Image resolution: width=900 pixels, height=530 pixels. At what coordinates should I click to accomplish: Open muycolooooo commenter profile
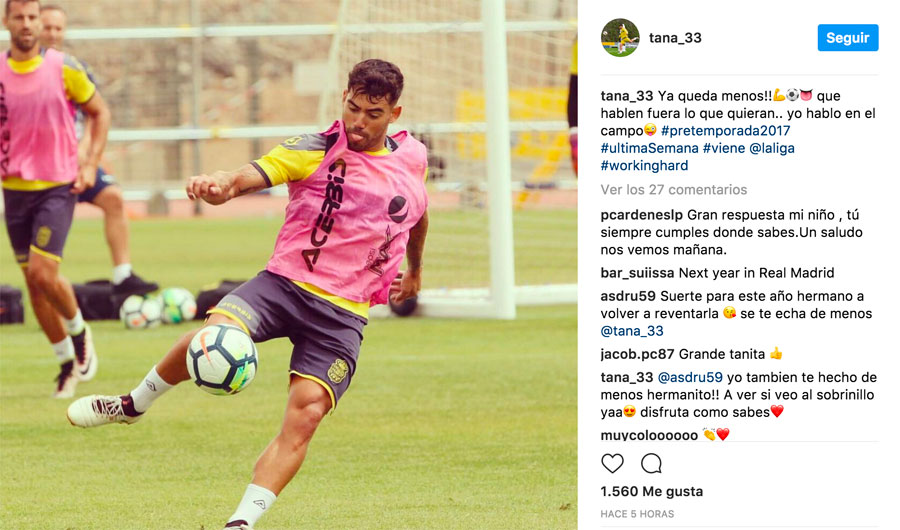pyautogui.click(x=649, y=435)
